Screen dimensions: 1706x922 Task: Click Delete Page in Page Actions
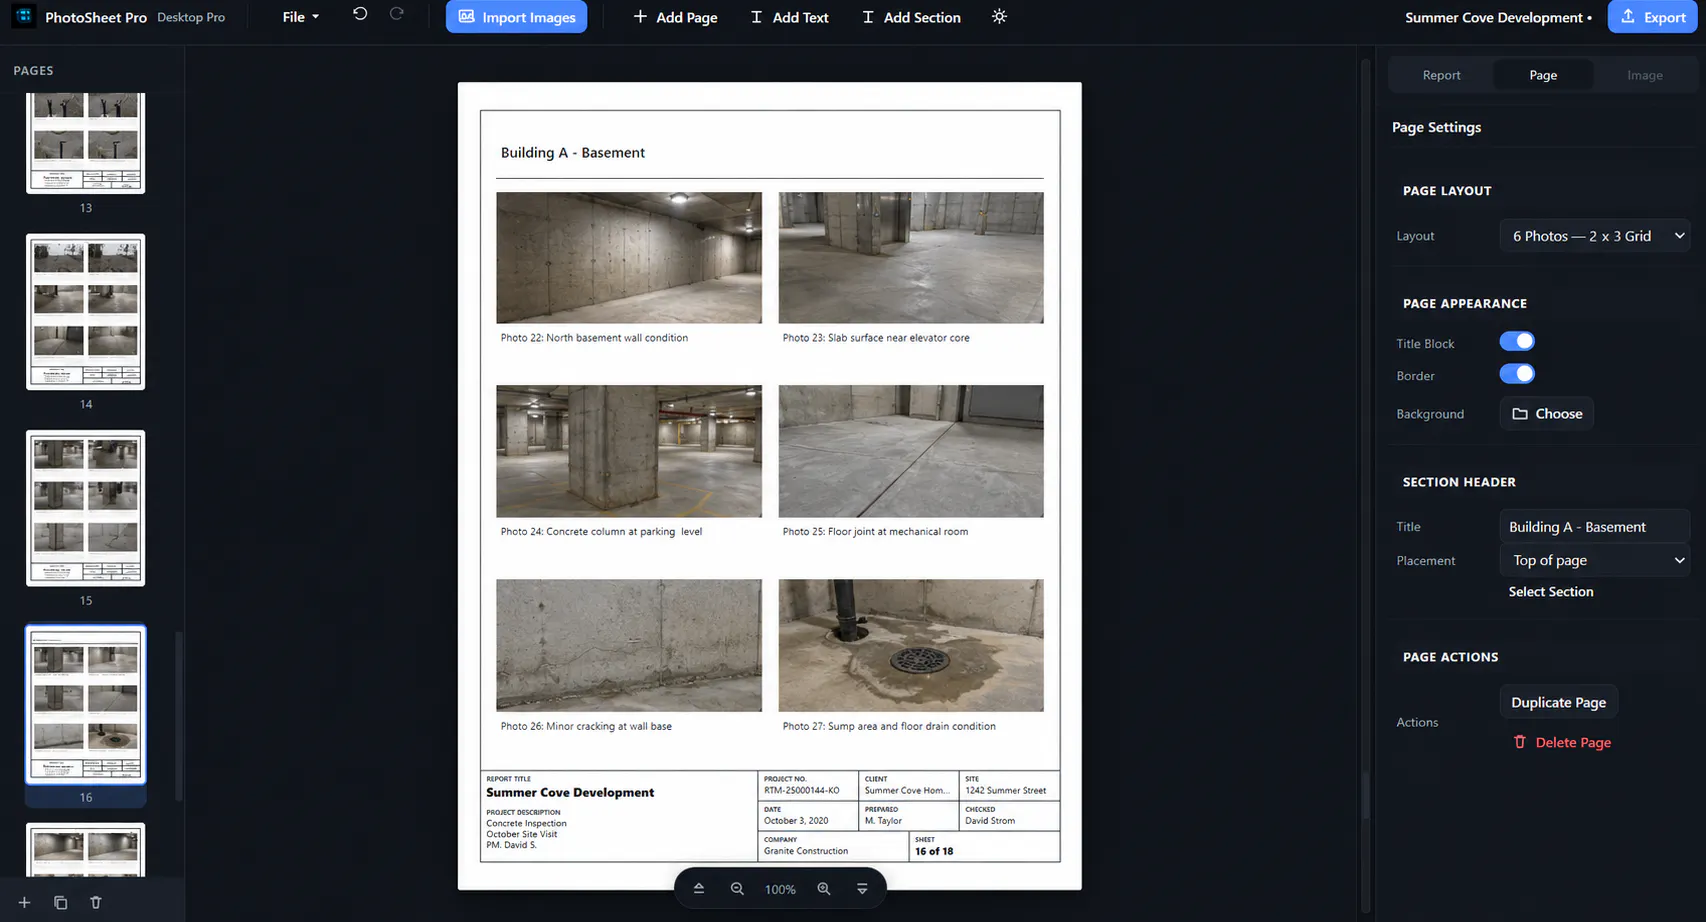coord(1562,742)
